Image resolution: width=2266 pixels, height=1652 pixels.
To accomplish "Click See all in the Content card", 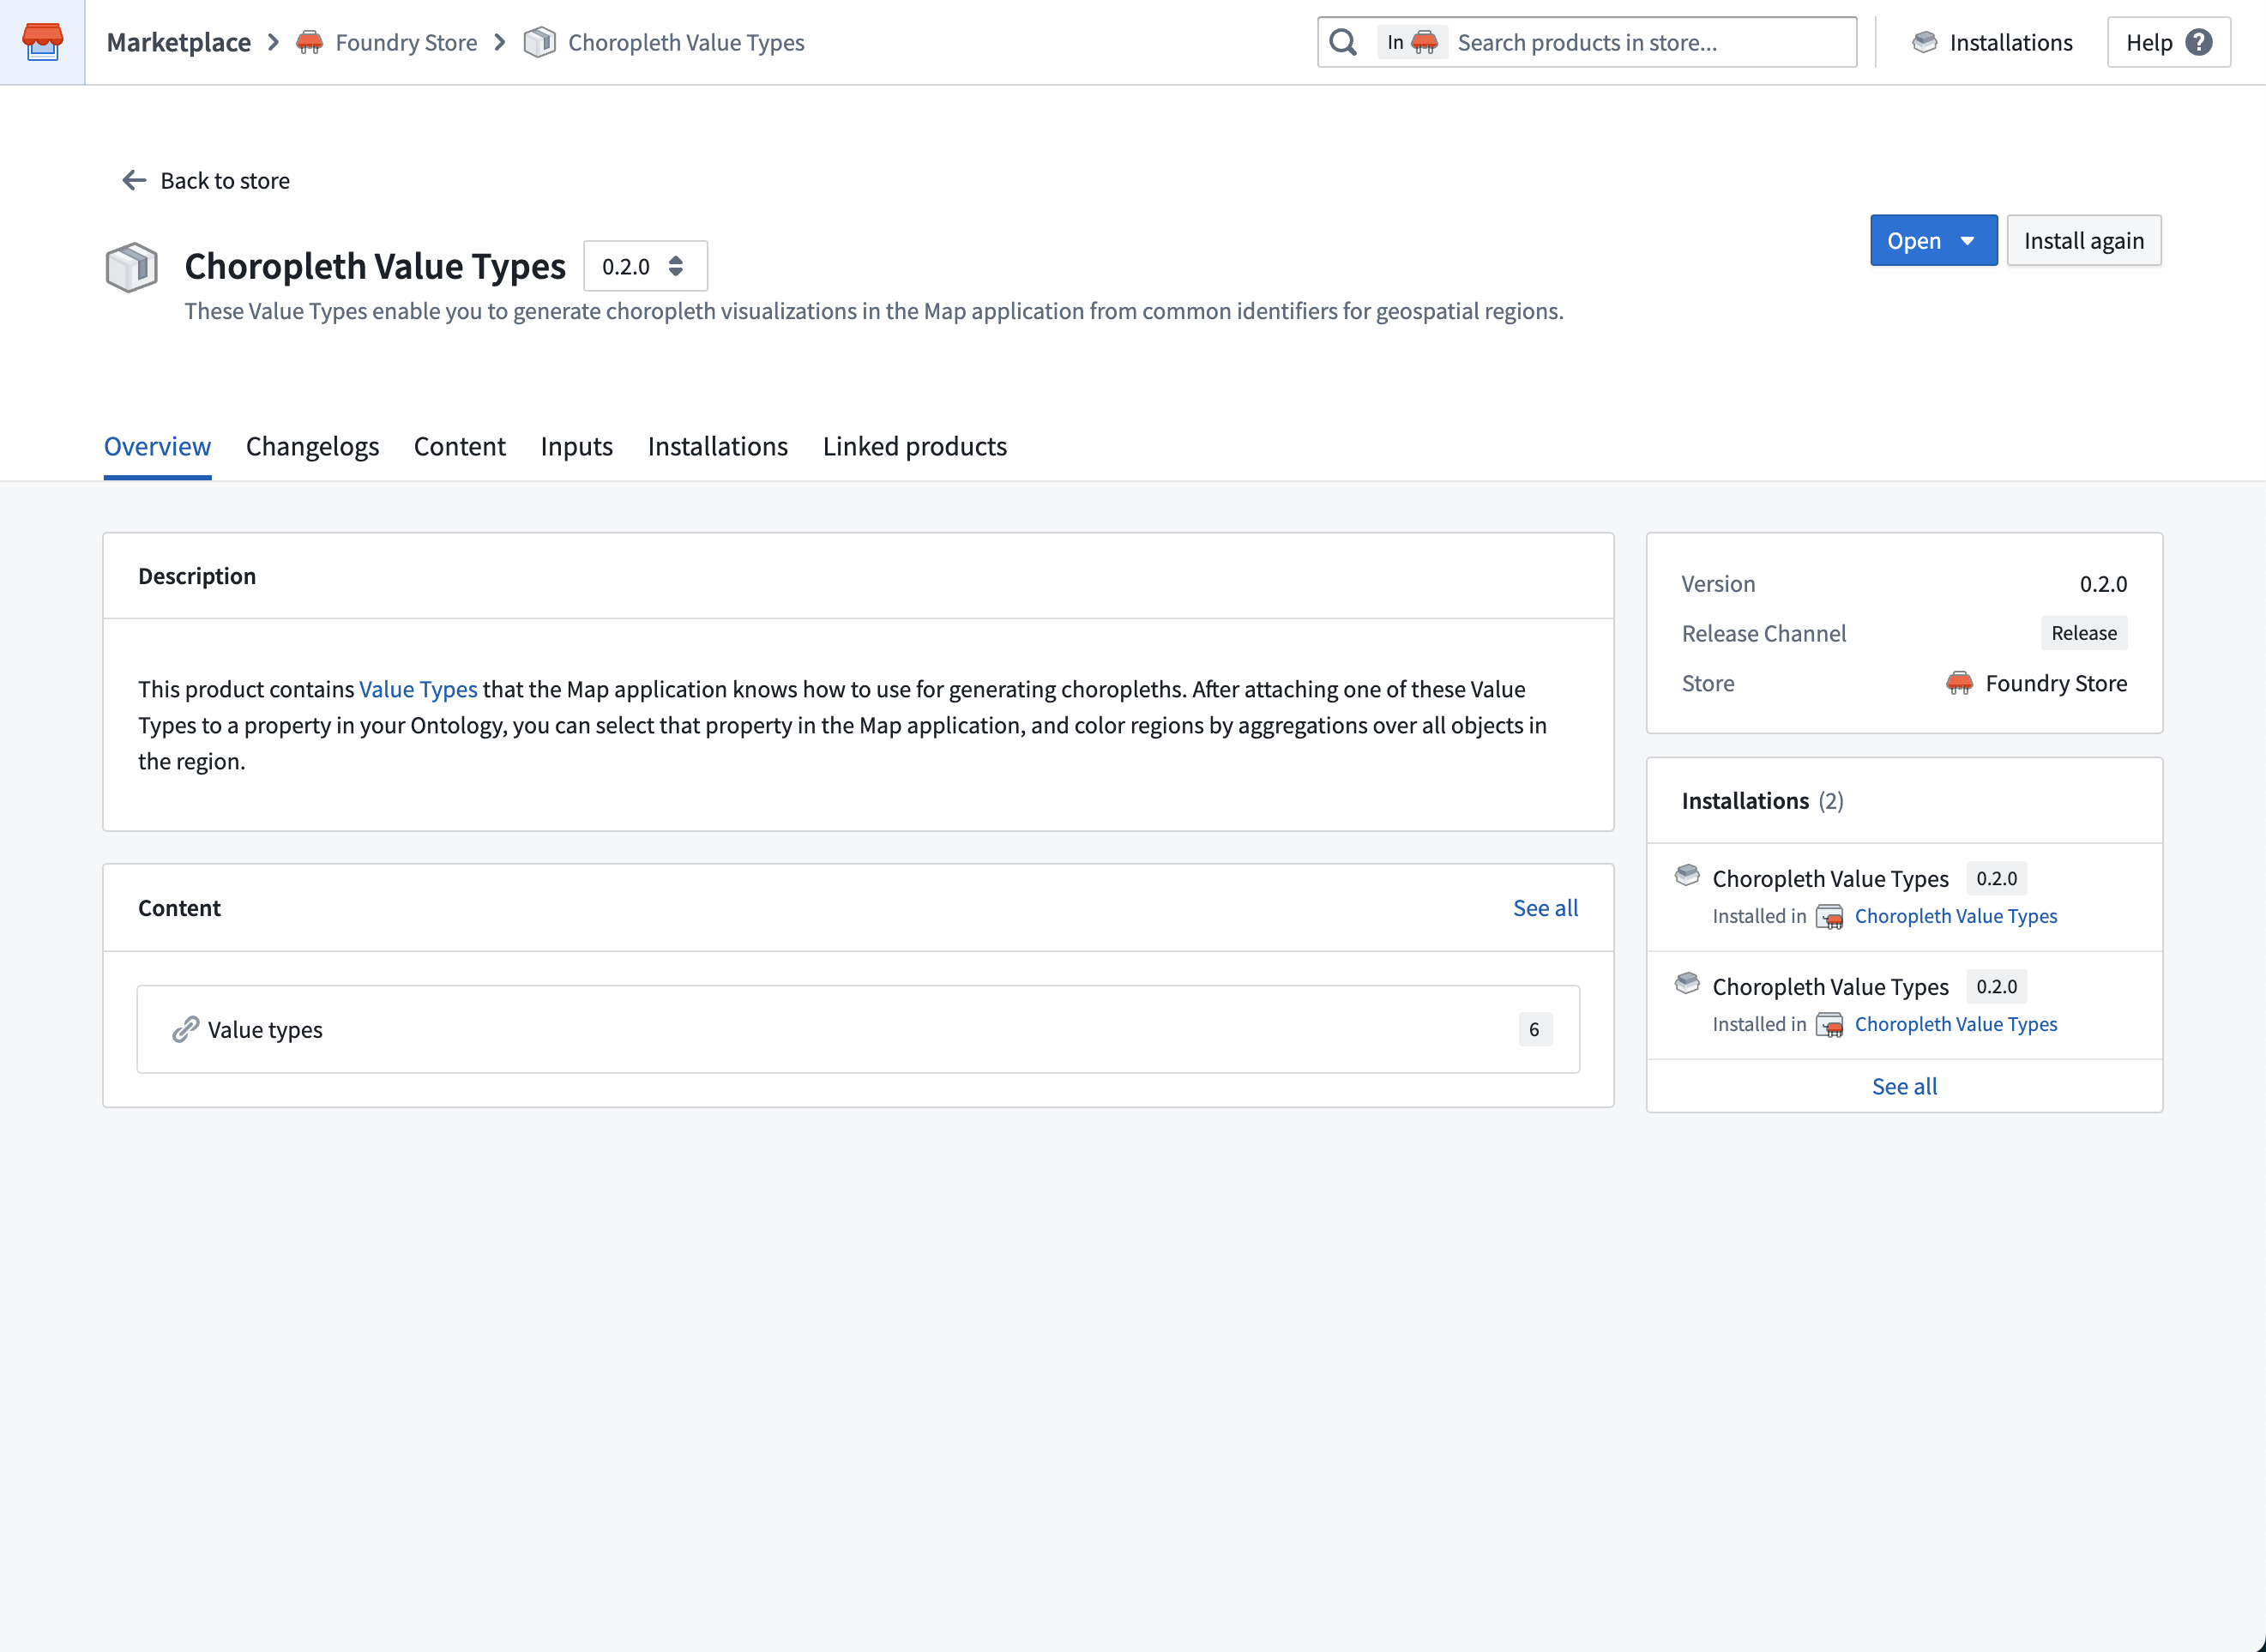I will pyautogui.click(x=1545, y=907).
